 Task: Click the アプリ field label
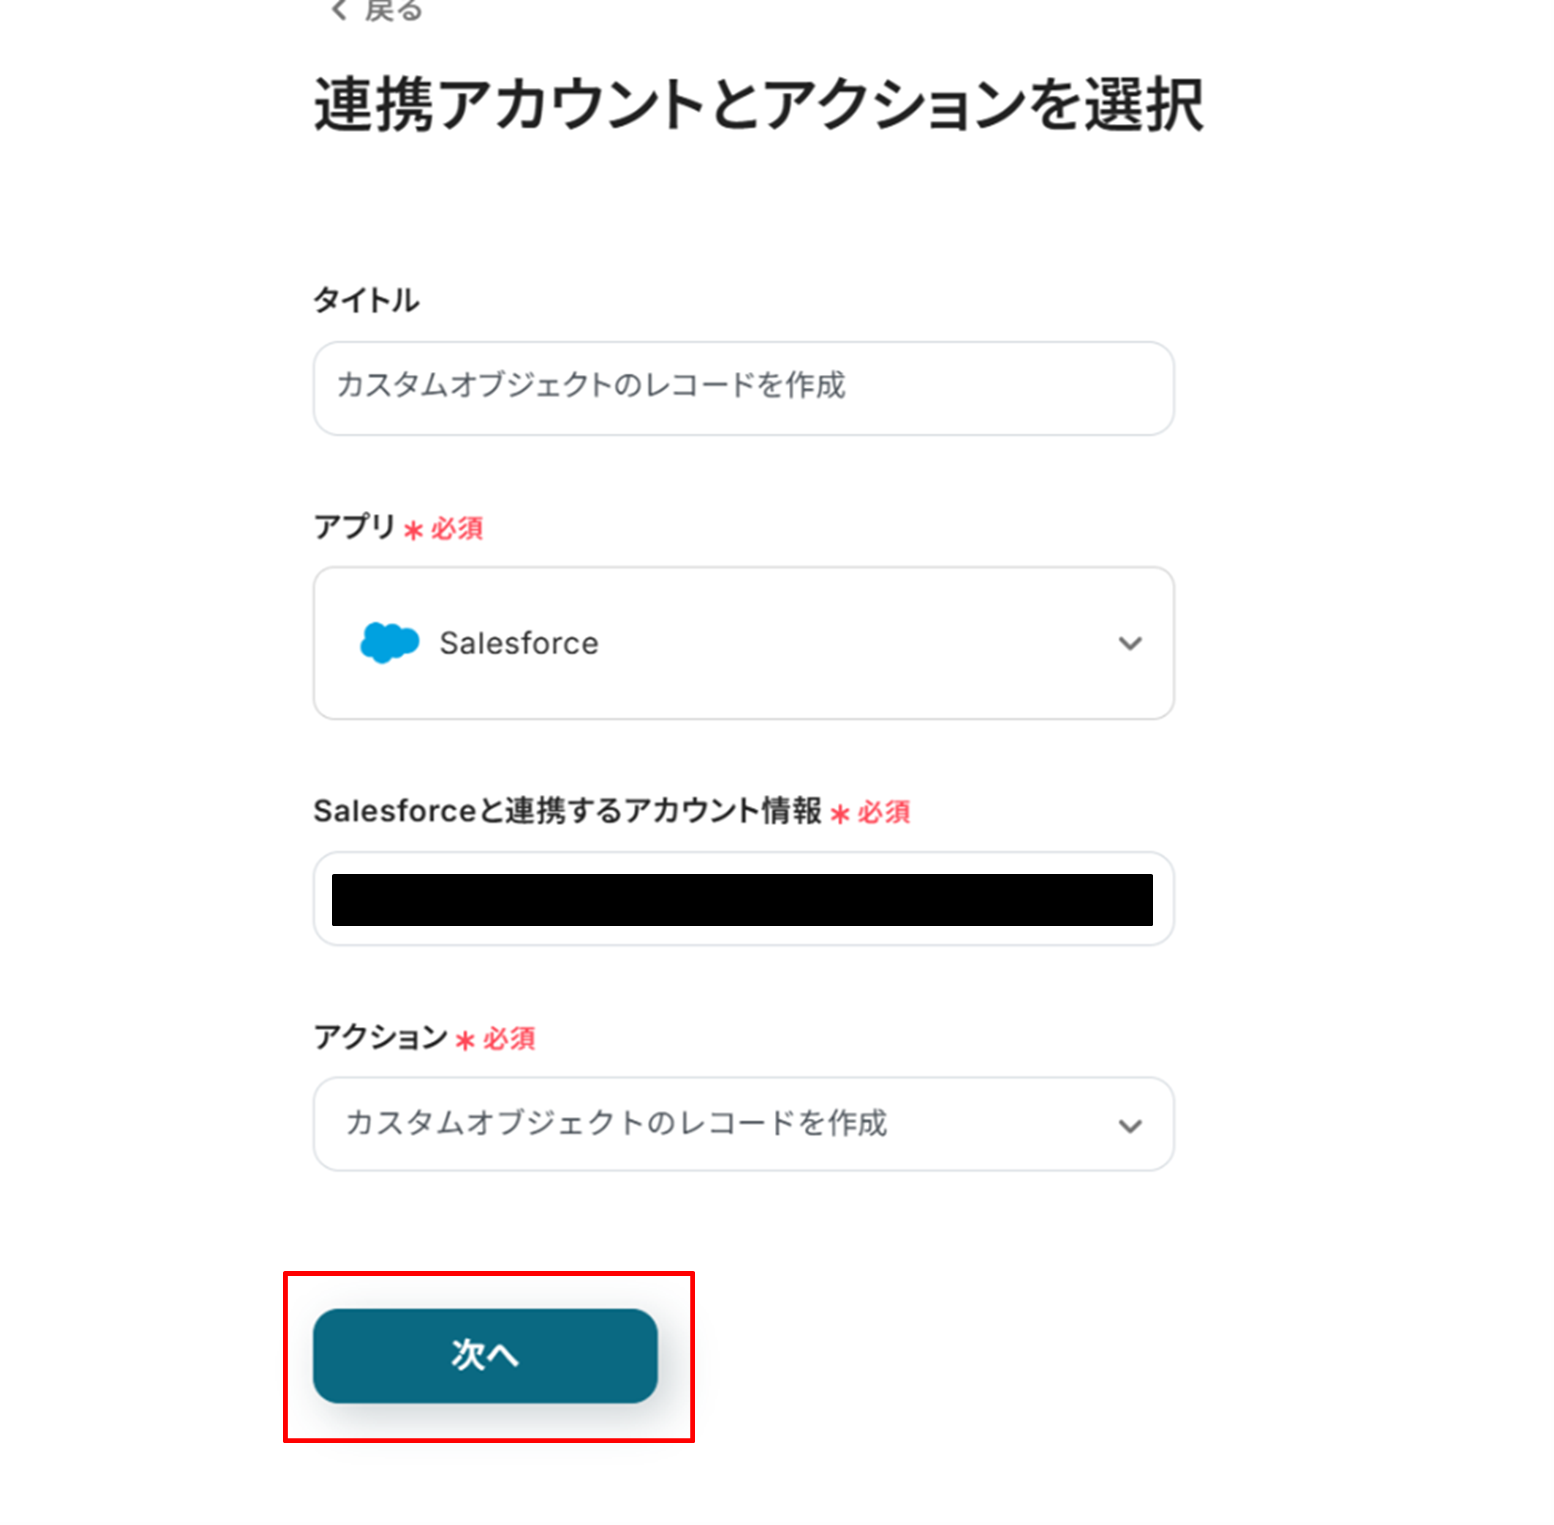coord(355,526)
